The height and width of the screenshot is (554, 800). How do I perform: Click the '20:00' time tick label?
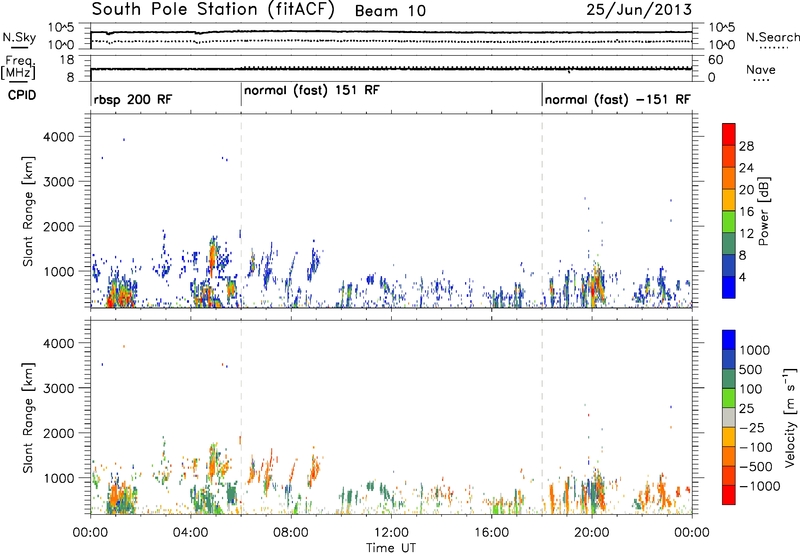tap(591, 533)
